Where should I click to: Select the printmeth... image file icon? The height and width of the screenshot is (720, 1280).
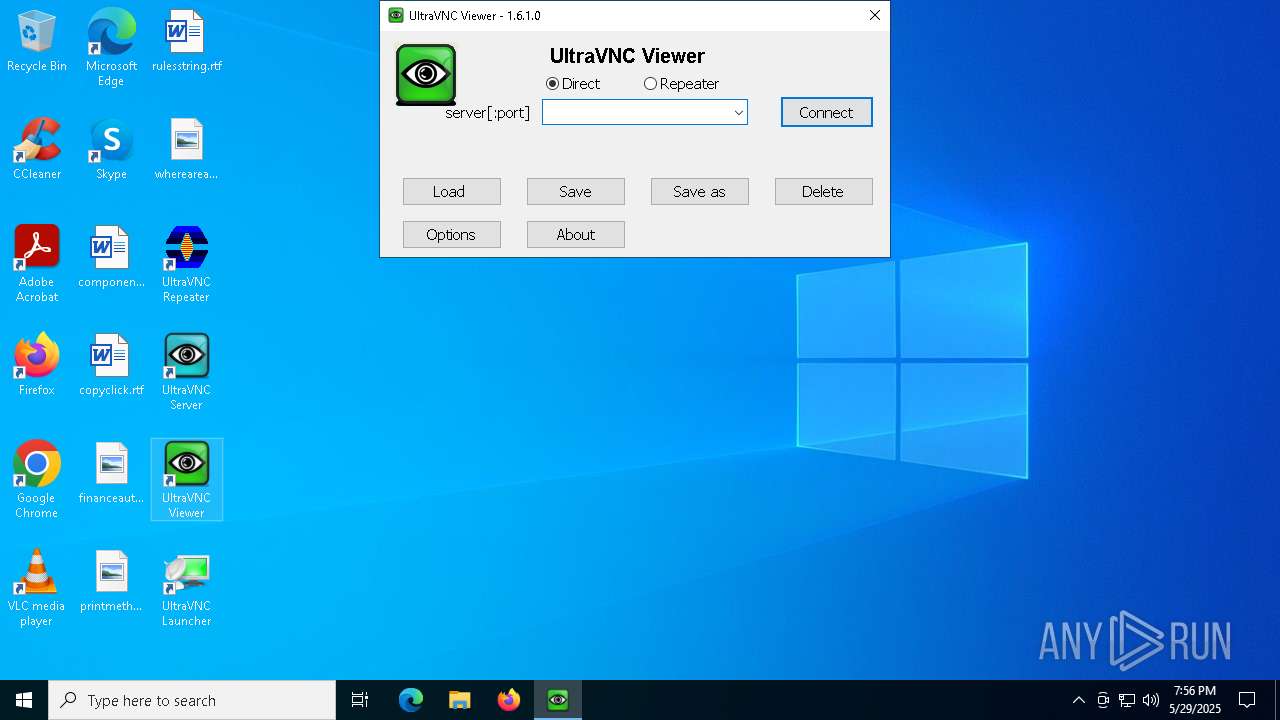[111, 582]
